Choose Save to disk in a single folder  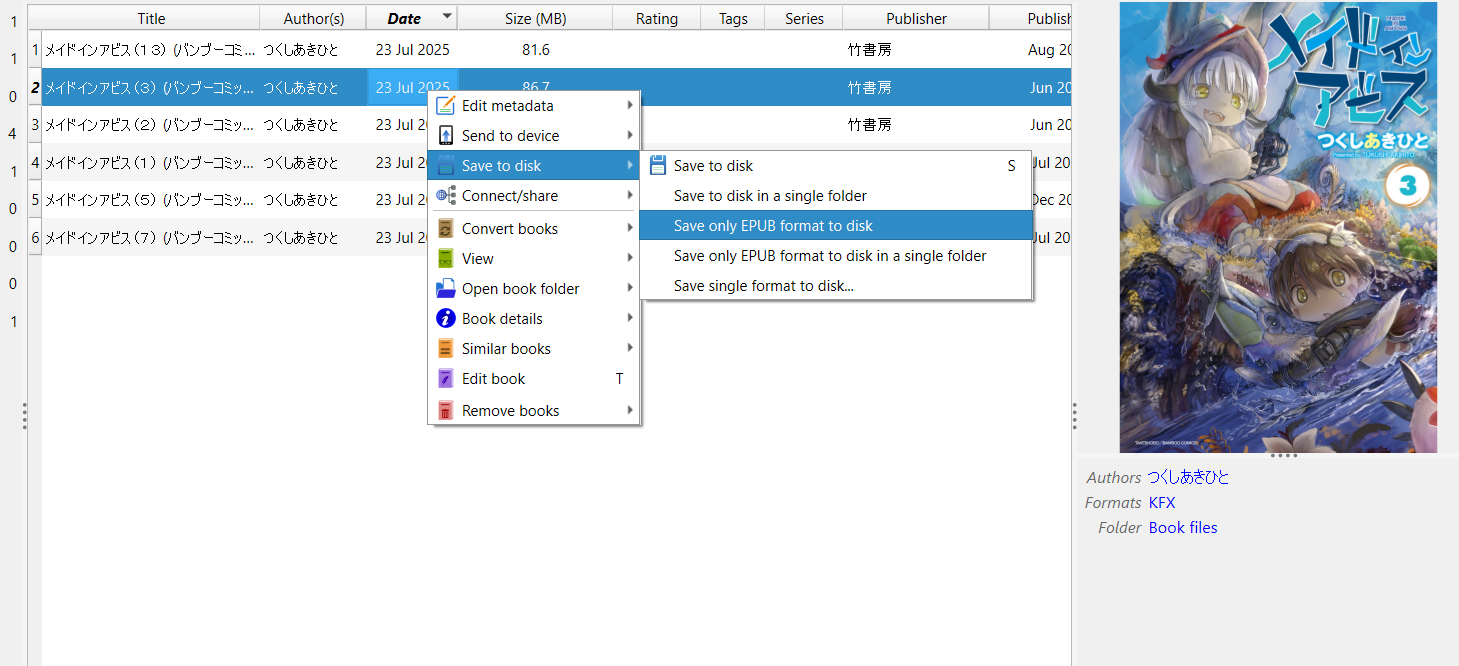click(836, 195)
